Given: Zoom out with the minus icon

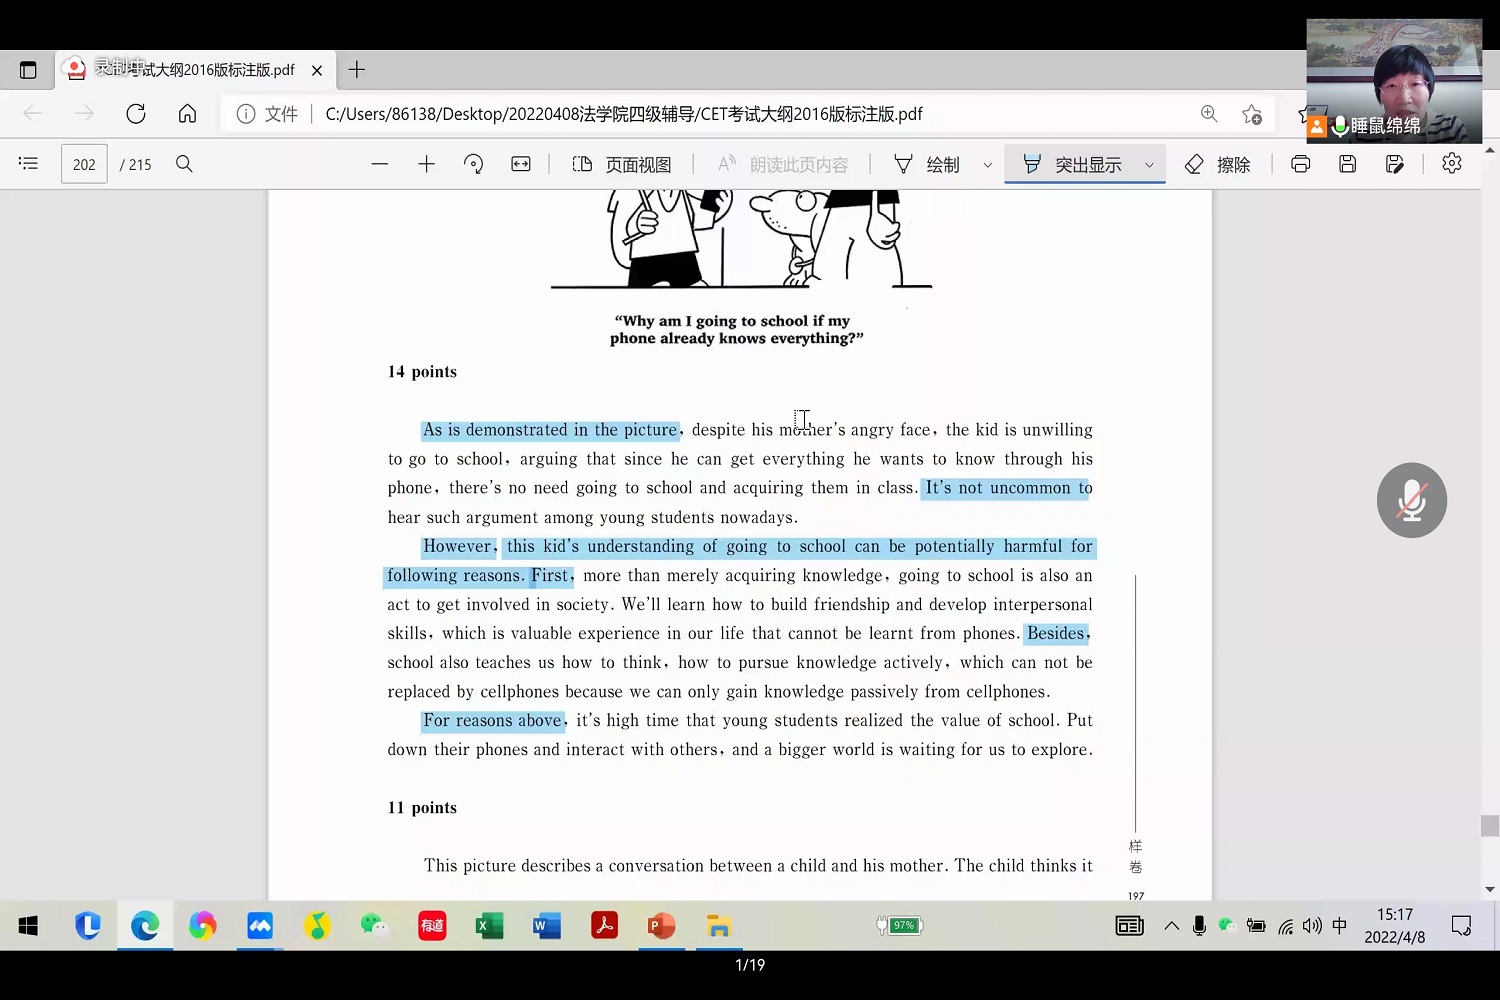Looking at the screenshot, I should pos(379,164).
